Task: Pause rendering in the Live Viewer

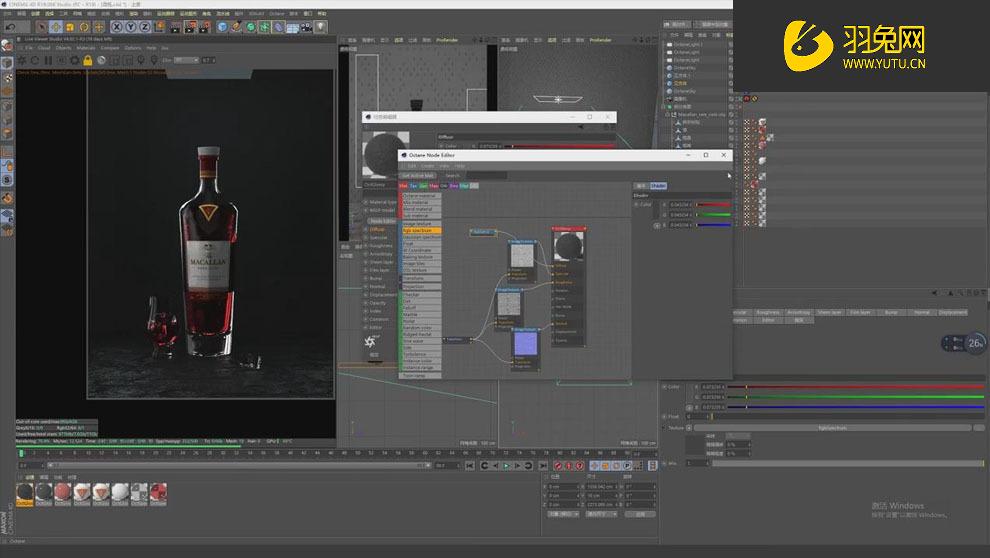Action: click(48, 60)
